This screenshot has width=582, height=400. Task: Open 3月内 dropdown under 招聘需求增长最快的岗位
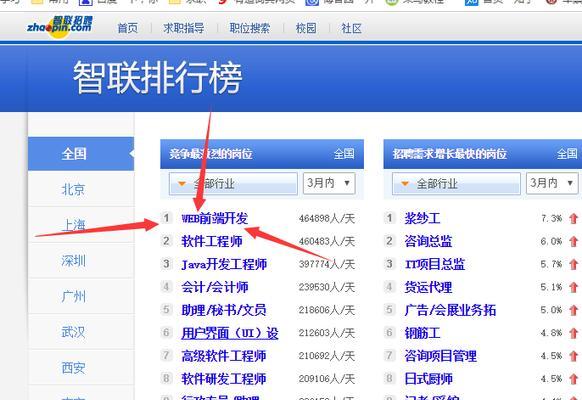[x=552, y=183]
